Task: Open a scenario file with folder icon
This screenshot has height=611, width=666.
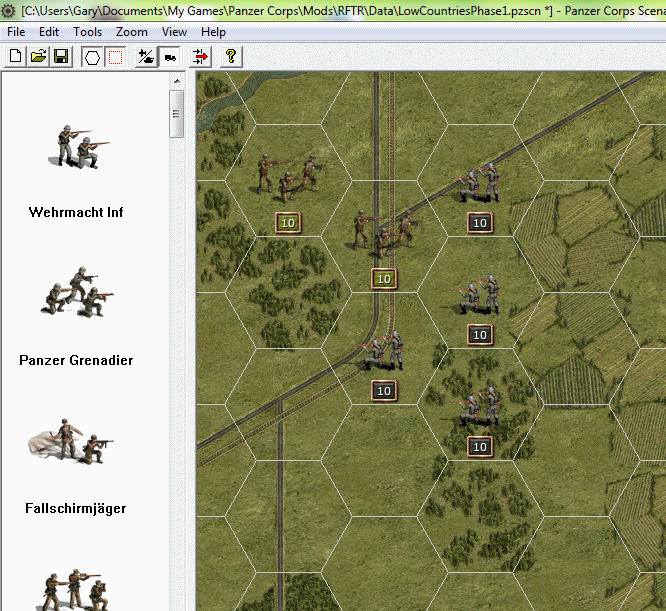Action: (x=38, y=57)
